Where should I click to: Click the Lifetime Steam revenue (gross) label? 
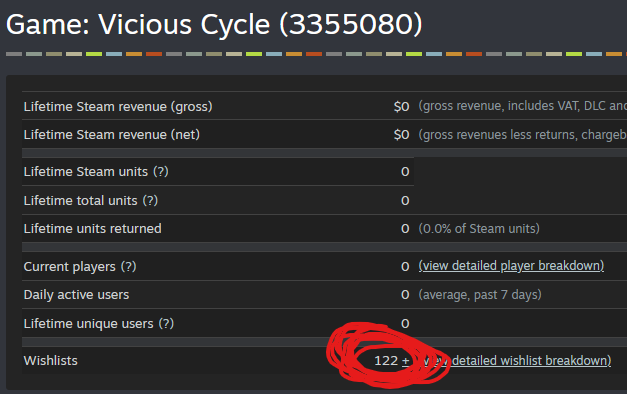[118, 107]
